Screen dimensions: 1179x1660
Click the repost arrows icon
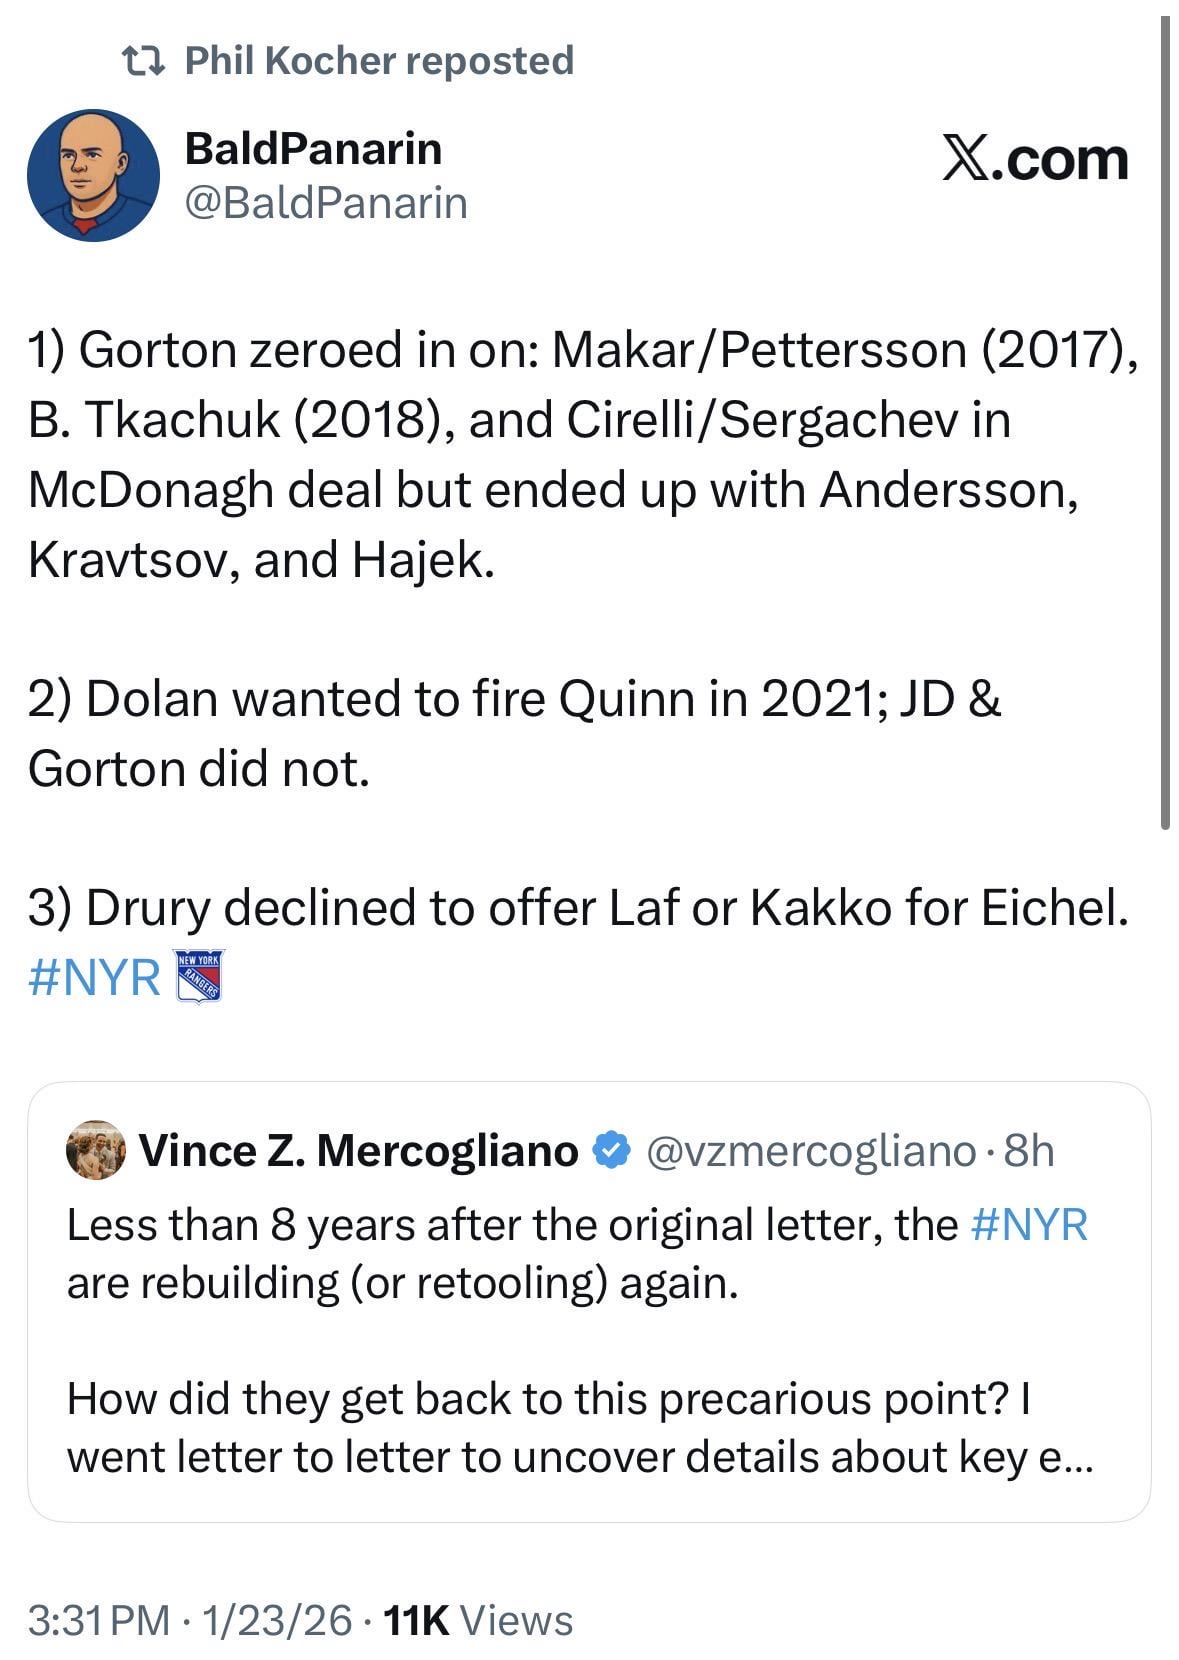(x=141, y=62)
